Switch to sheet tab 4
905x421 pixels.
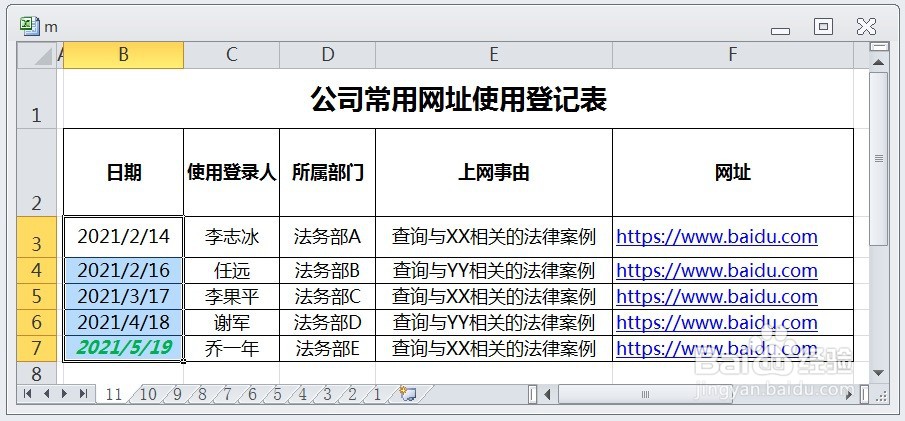pos(302,394)
